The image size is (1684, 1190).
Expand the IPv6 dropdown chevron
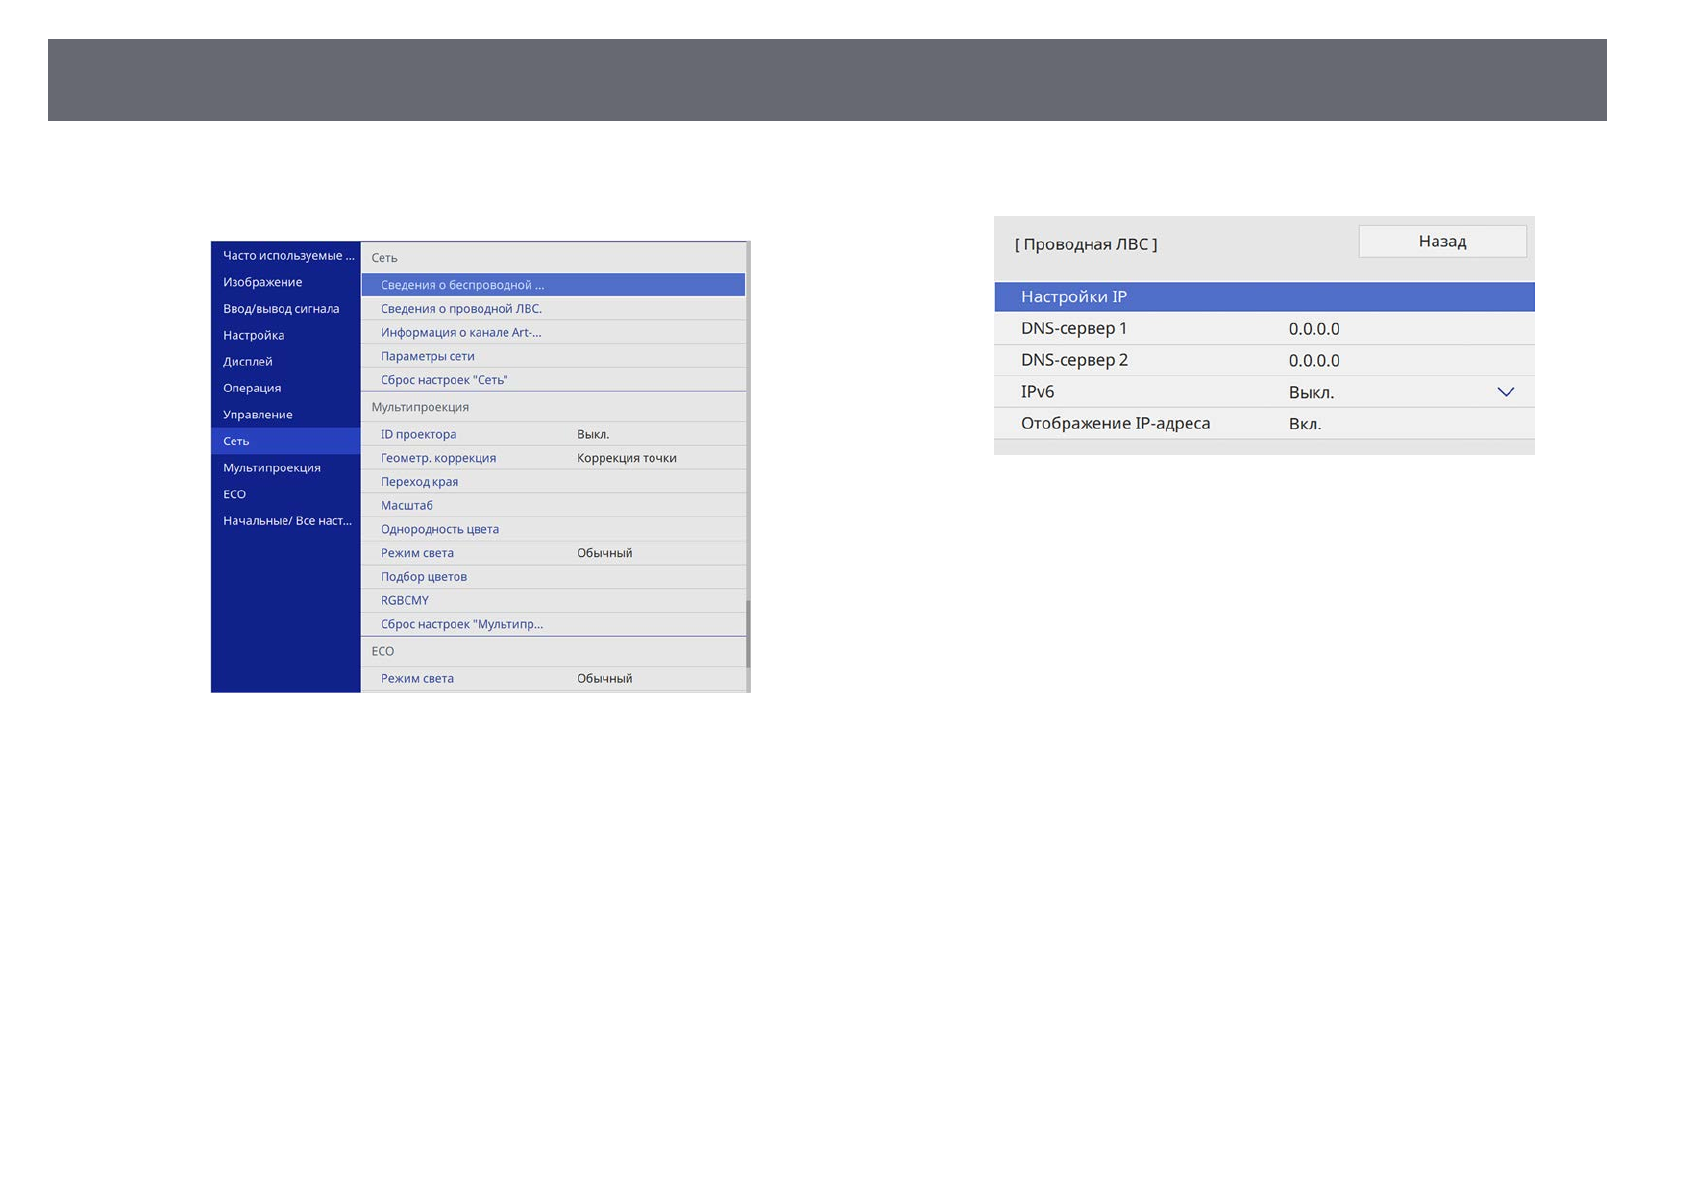(x=1505, y=392)
